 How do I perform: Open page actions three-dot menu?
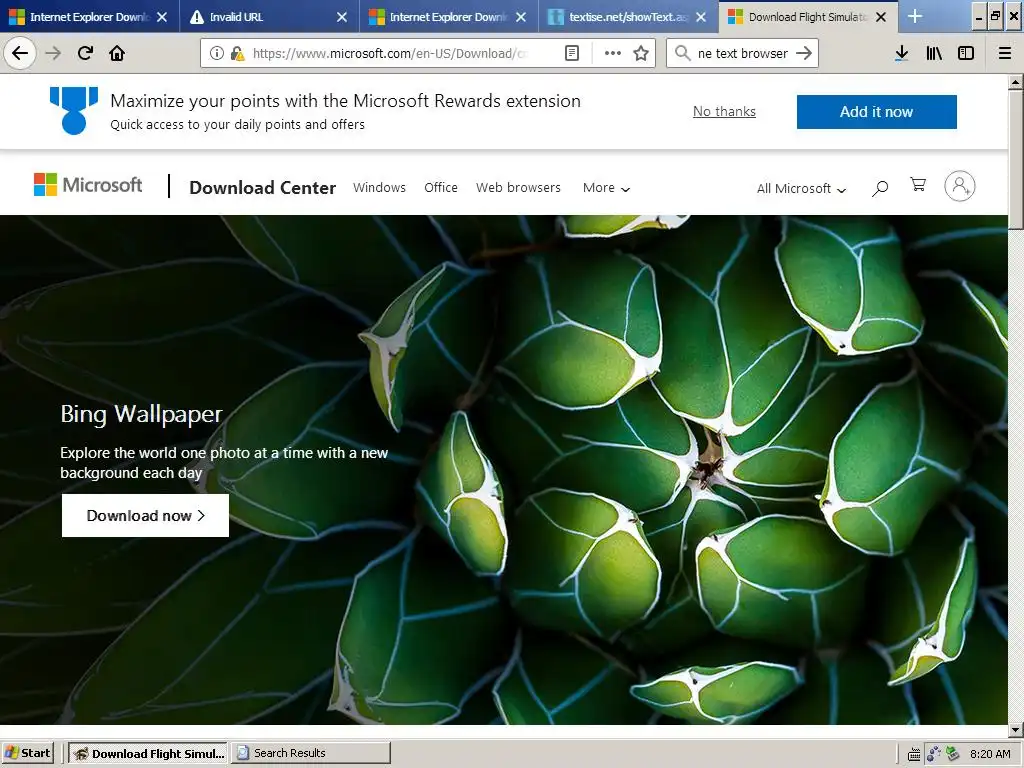coord(613,53)
